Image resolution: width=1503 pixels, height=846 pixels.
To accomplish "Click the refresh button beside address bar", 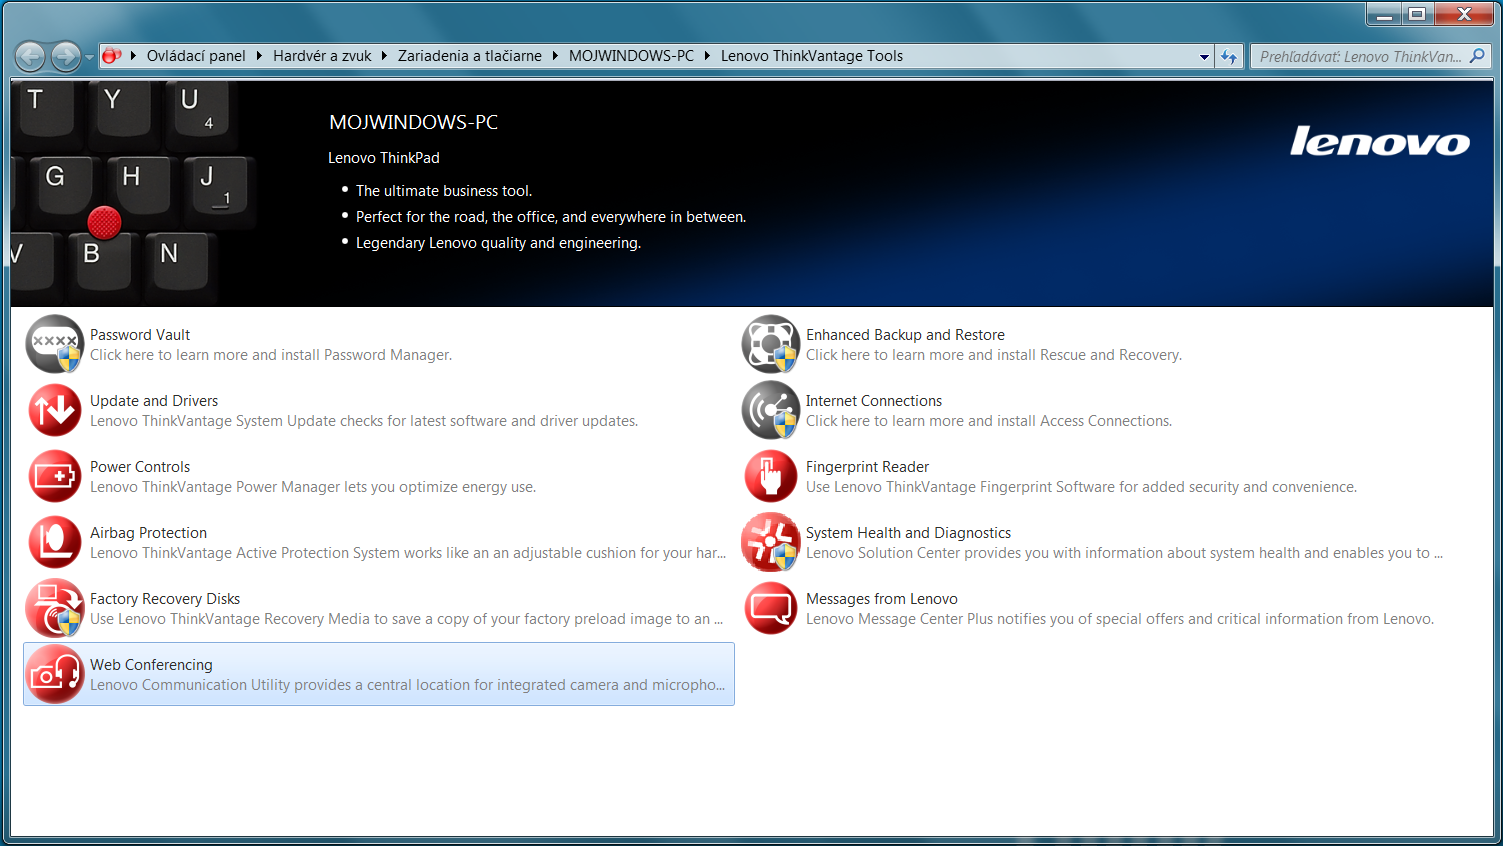I will pyautogui.click(x=1229, y=56).
